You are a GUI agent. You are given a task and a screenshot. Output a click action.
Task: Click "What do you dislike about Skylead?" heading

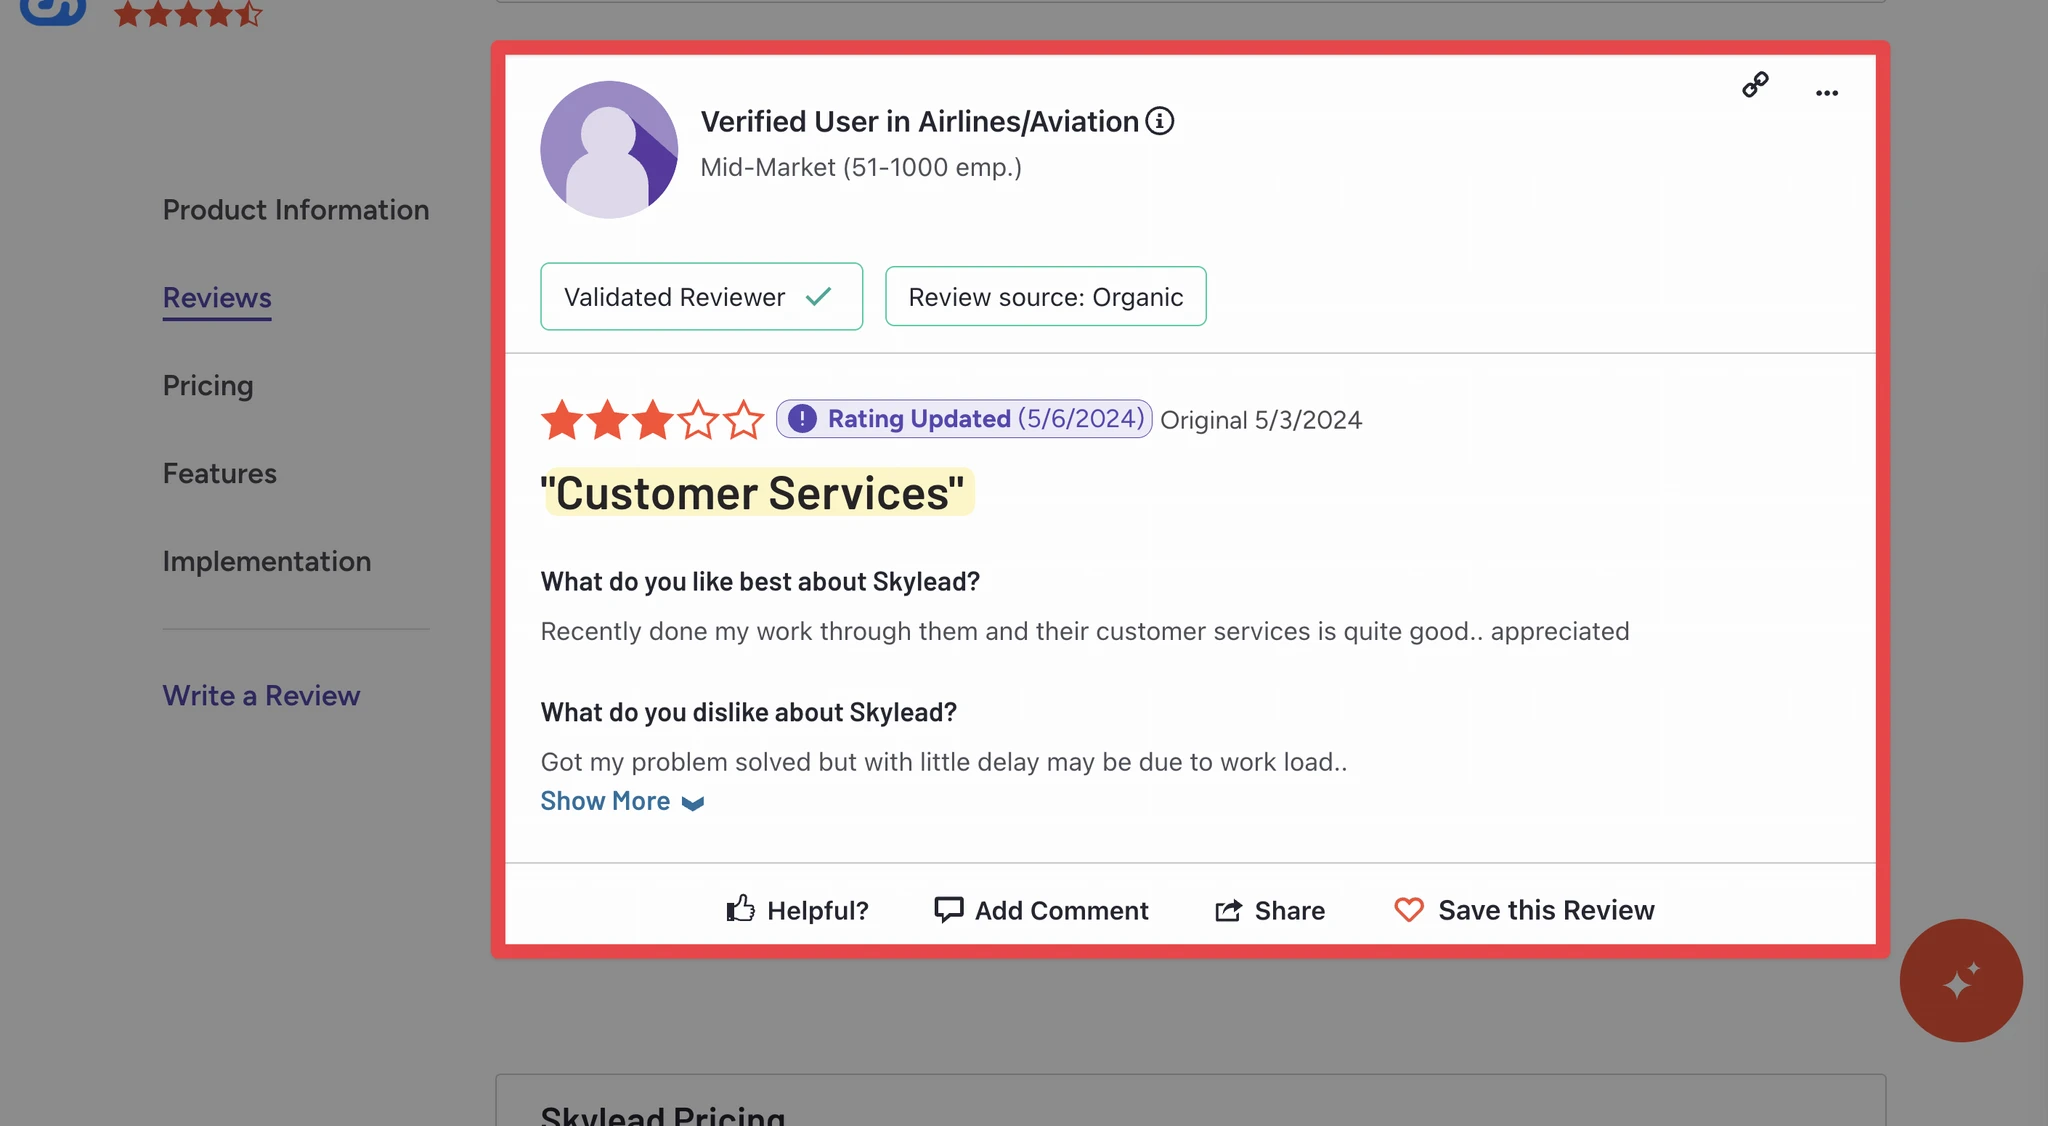(x=749, y=713)
